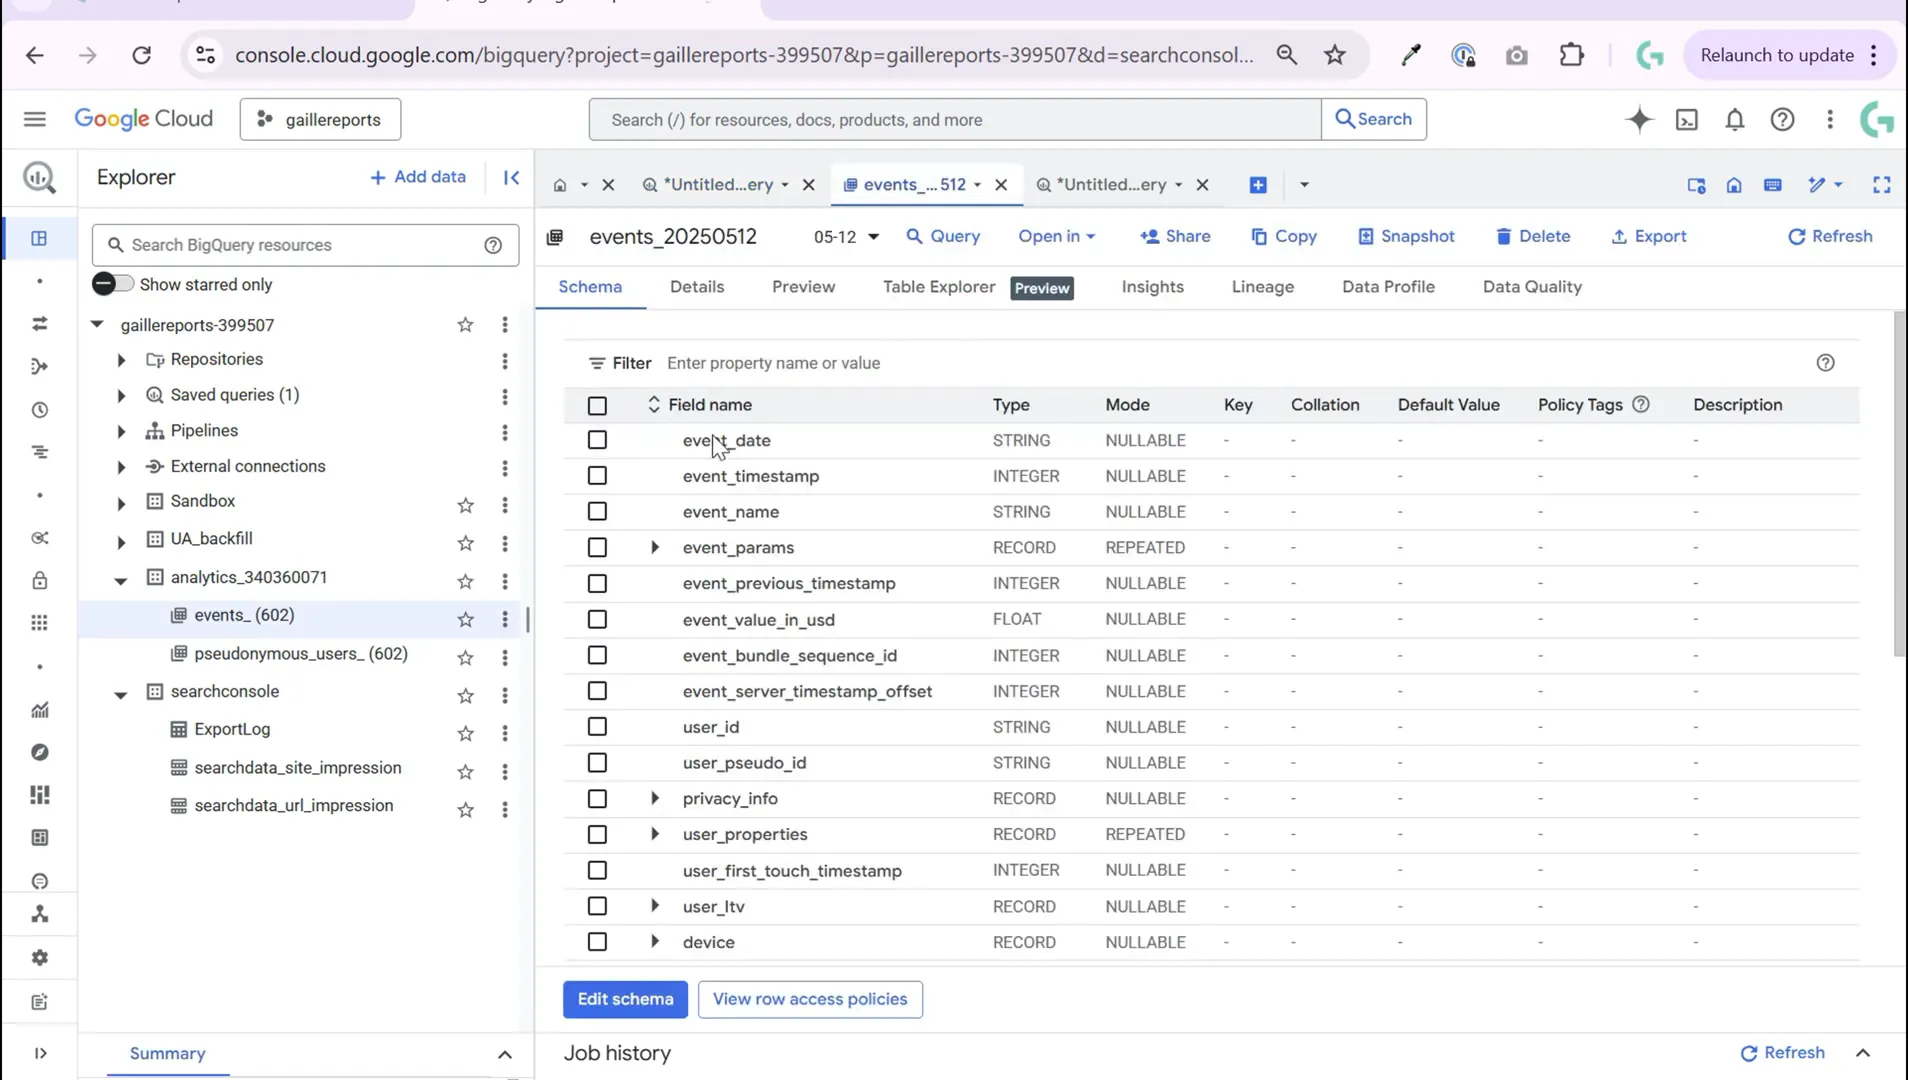Open the help question mark menu
Viewport: 1908px width, 1080px height.
pyautogui.click(x=1782, y=119)
